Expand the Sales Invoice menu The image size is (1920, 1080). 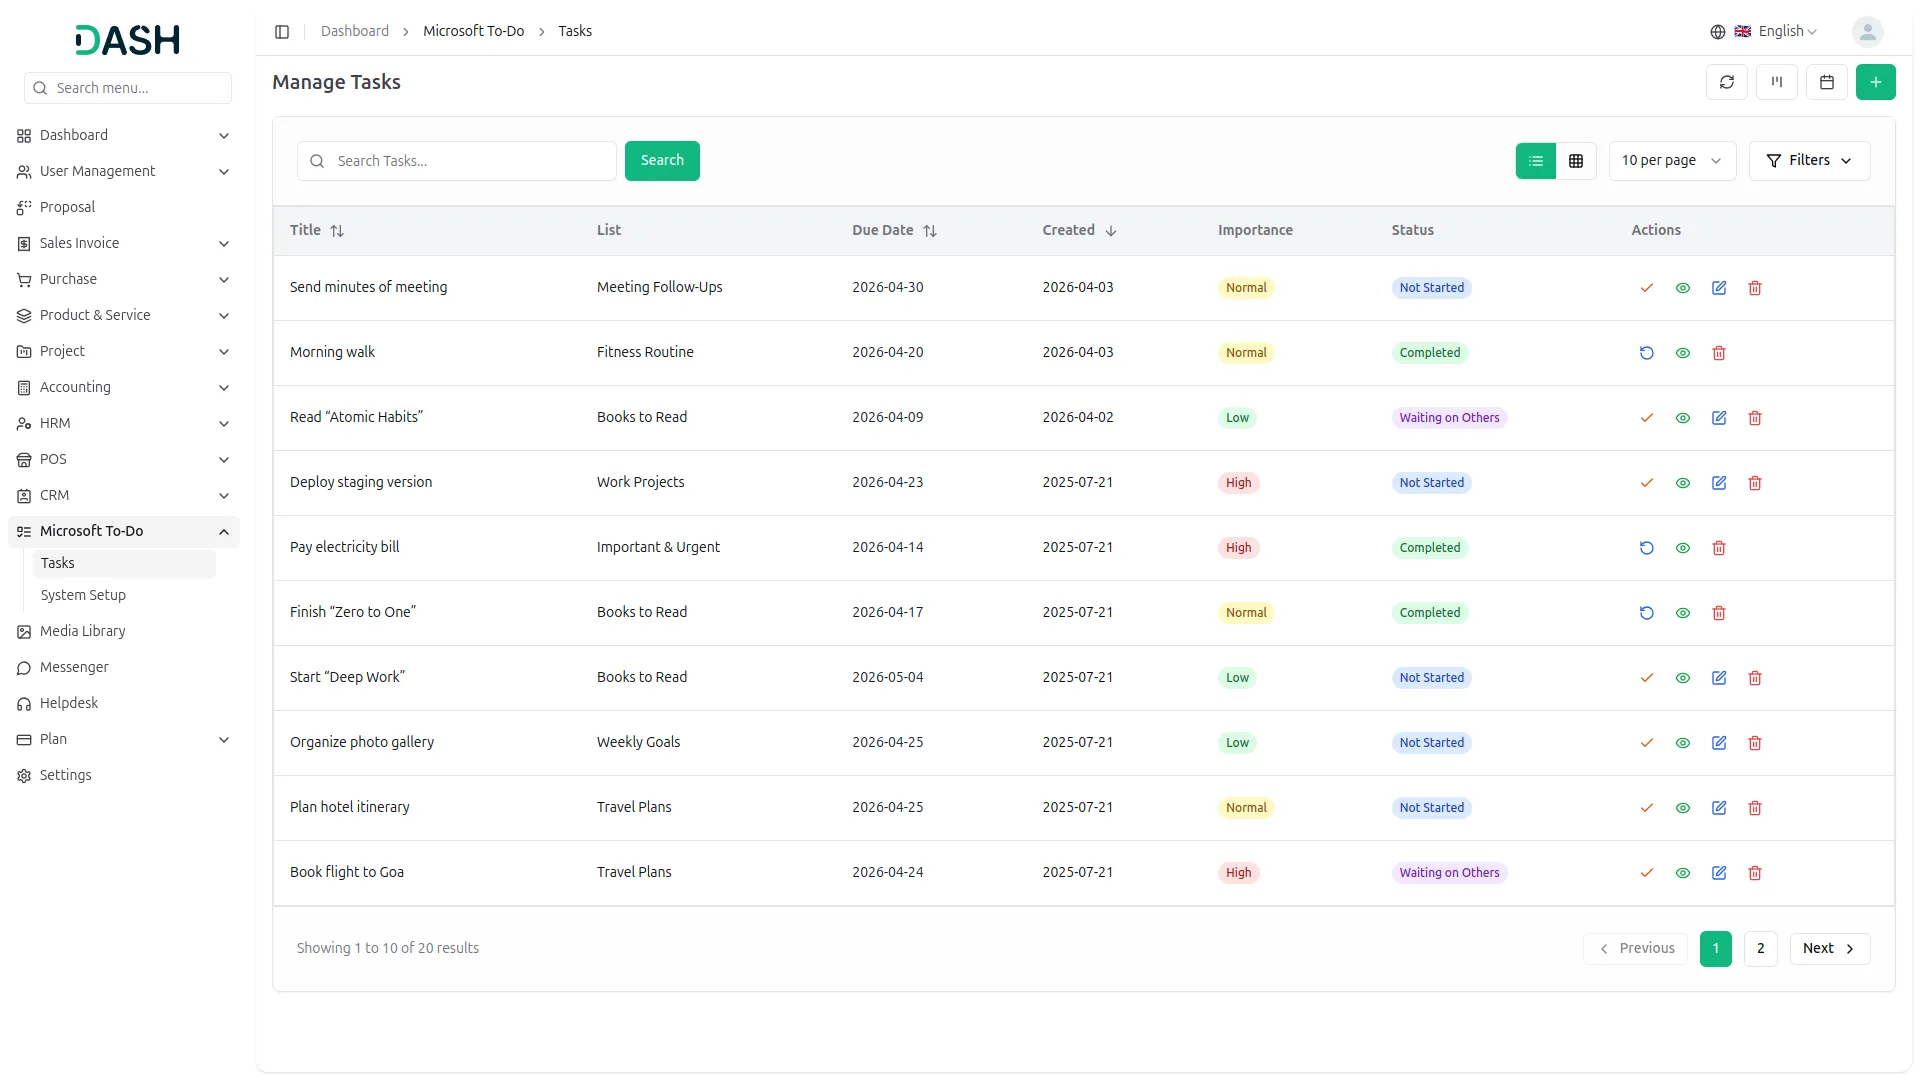pos(123,244)
